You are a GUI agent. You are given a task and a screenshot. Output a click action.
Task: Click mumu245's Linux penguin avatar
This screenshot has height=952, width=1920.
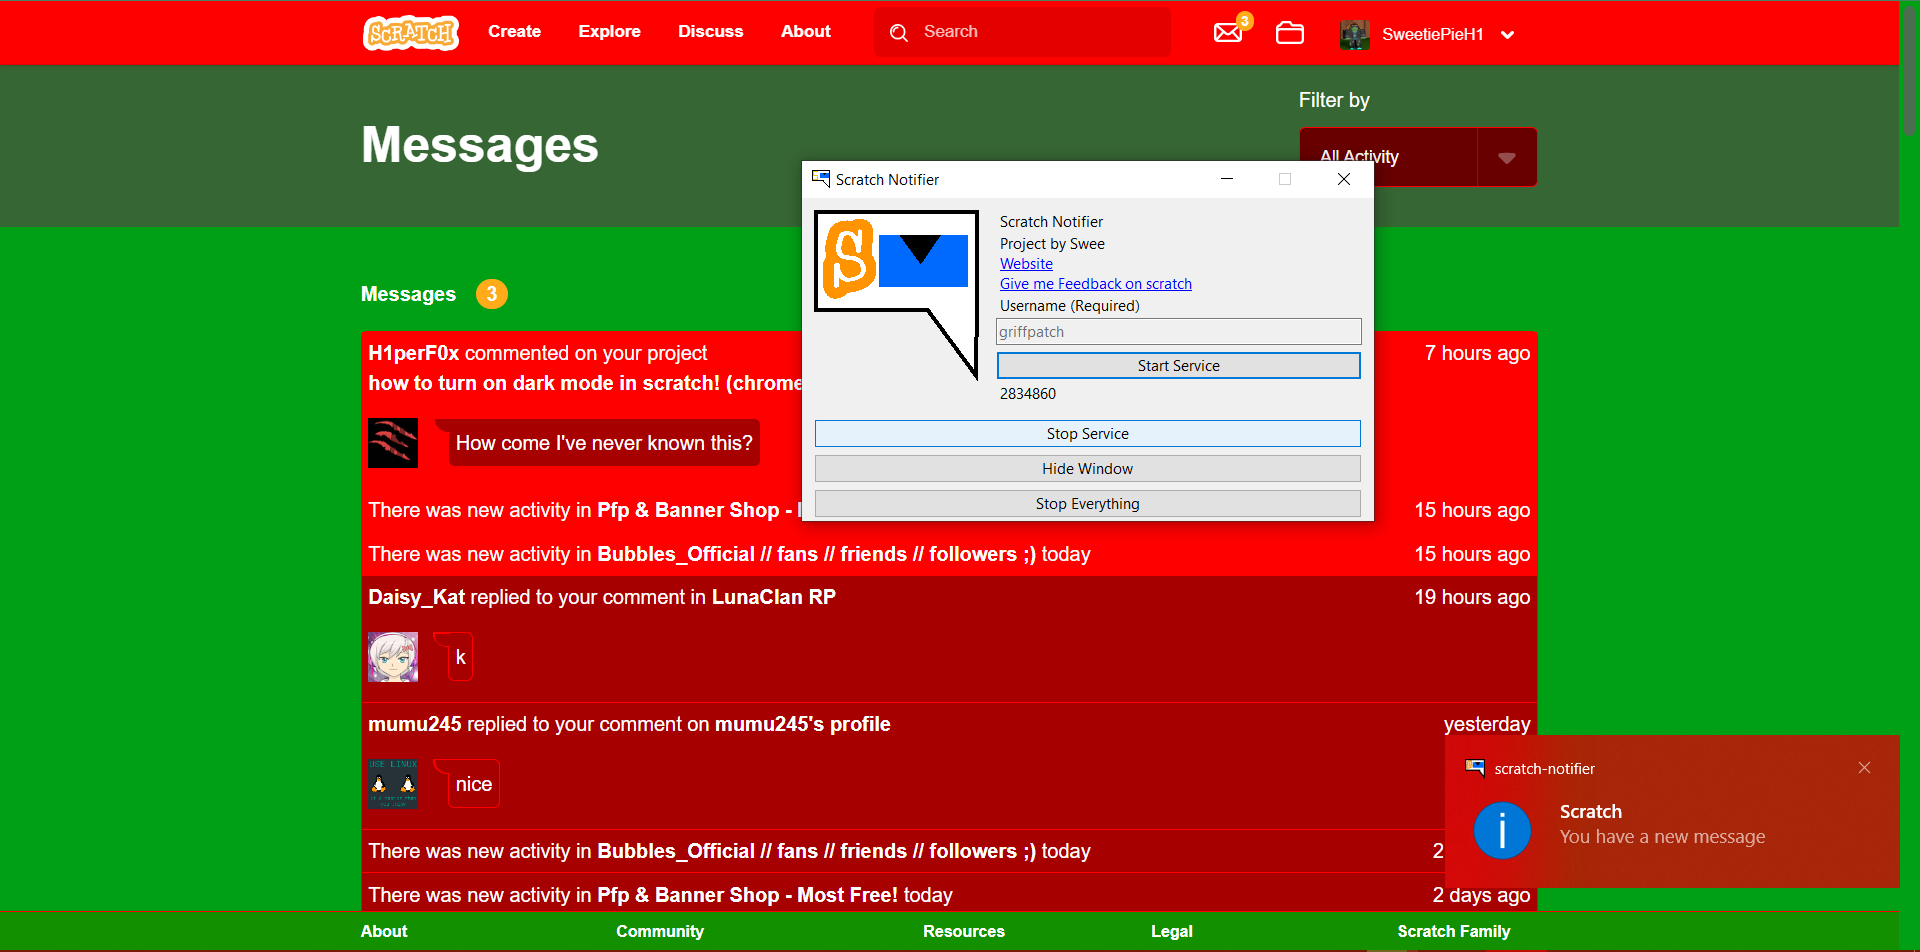(393, 784)
